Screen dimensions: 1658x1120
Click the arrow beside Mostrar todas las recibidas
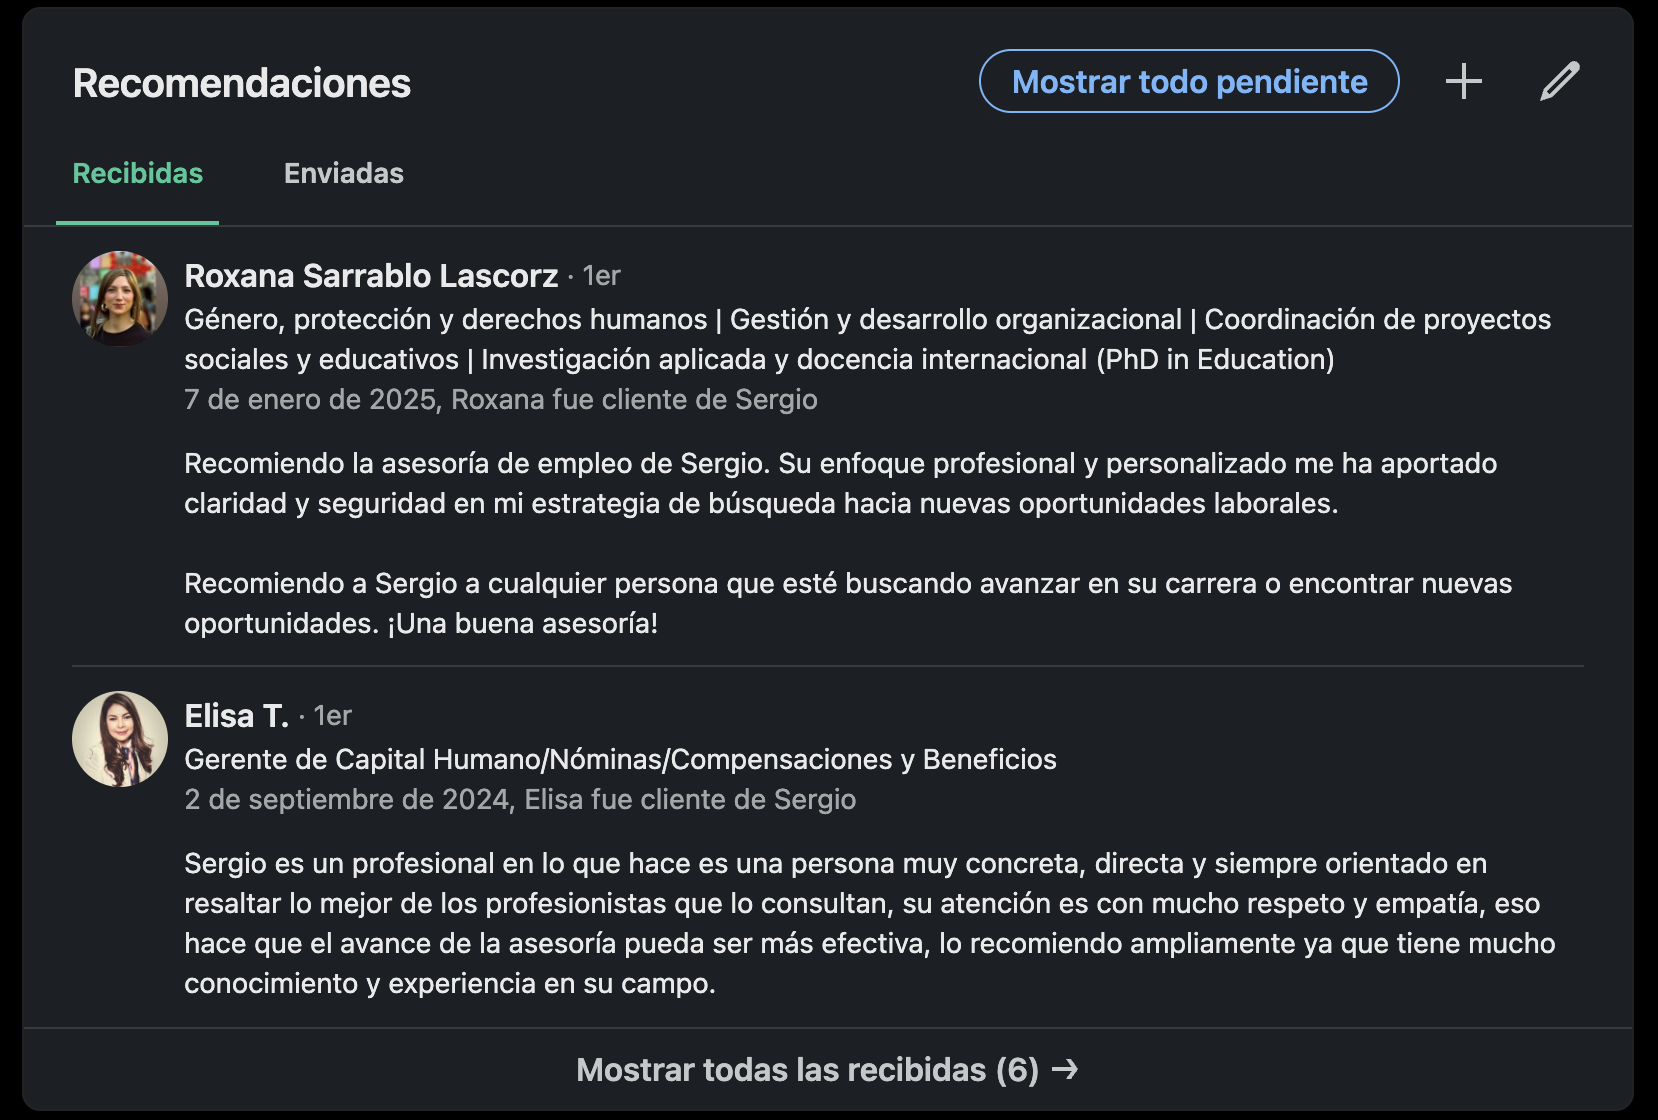(x=1066, y=1069)
